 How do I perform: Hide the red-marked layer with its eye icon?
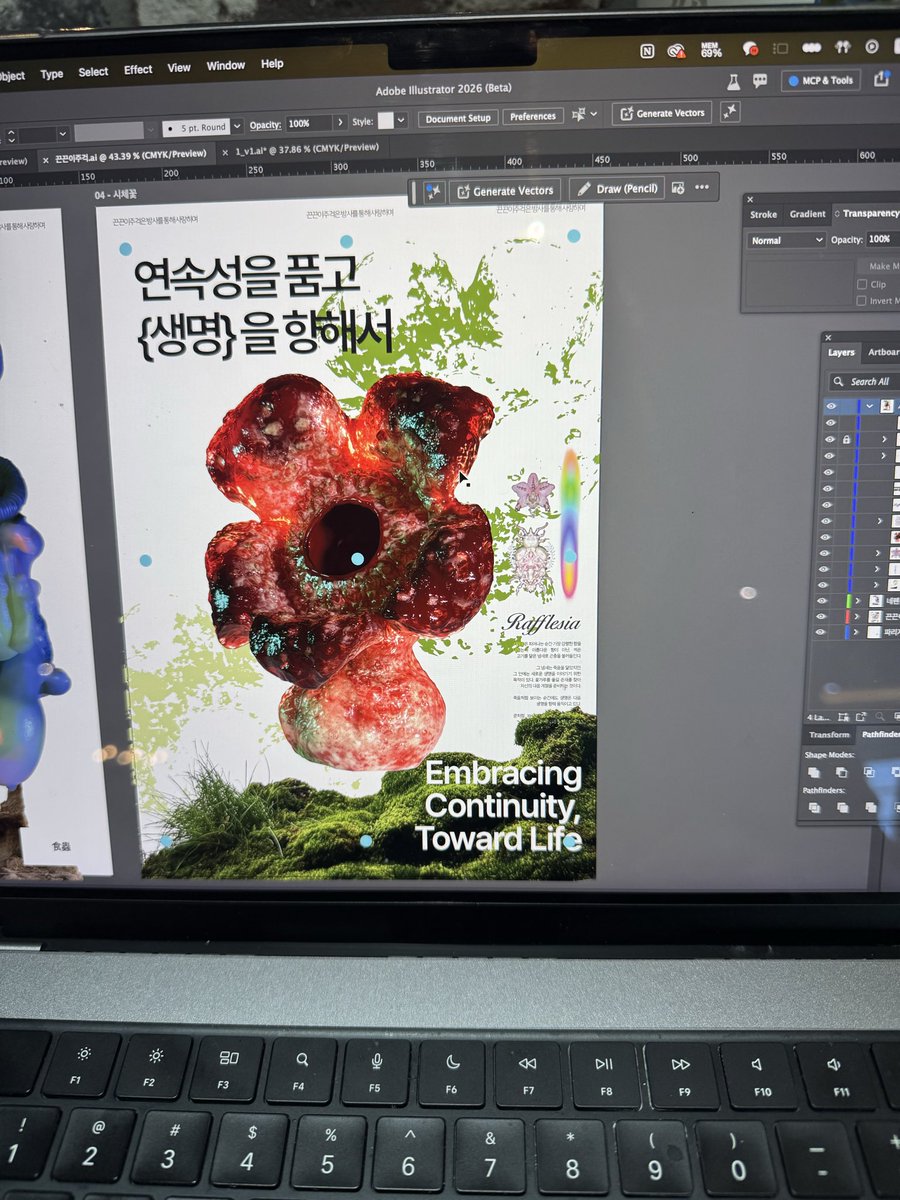click(x=821, y=617)
